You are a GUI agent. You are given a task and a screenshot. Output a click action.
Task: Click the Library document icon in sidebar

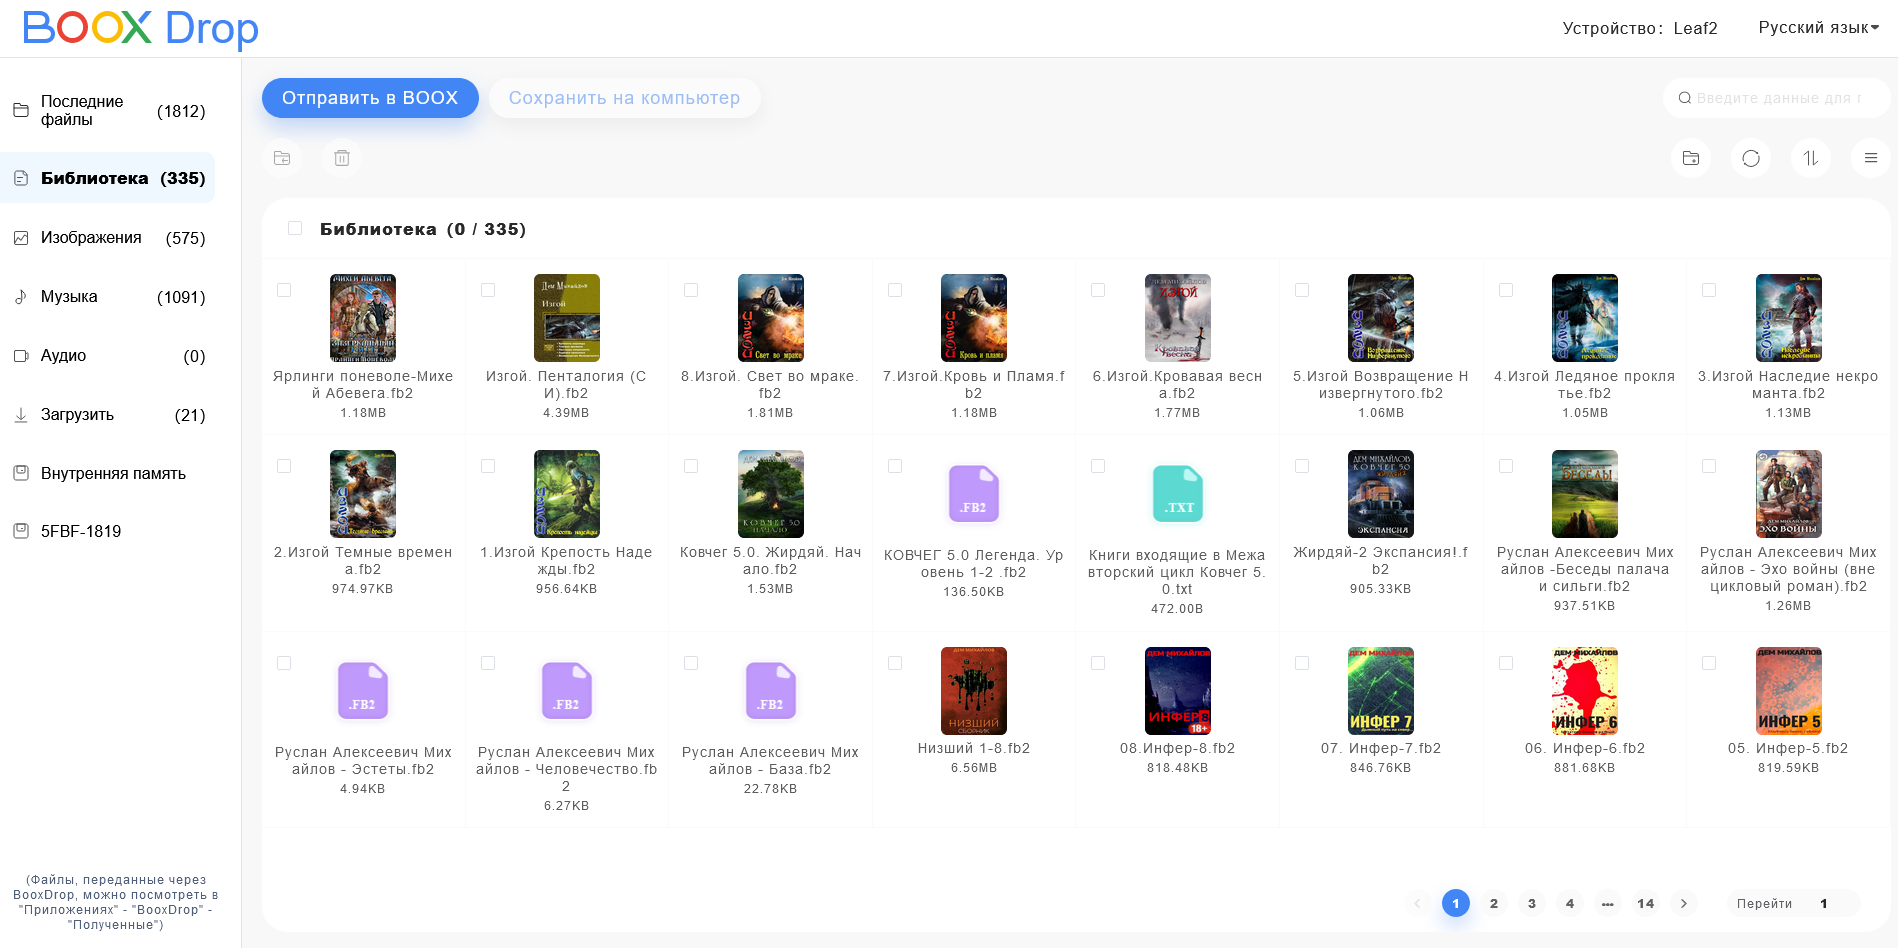[x=20, y=178]
